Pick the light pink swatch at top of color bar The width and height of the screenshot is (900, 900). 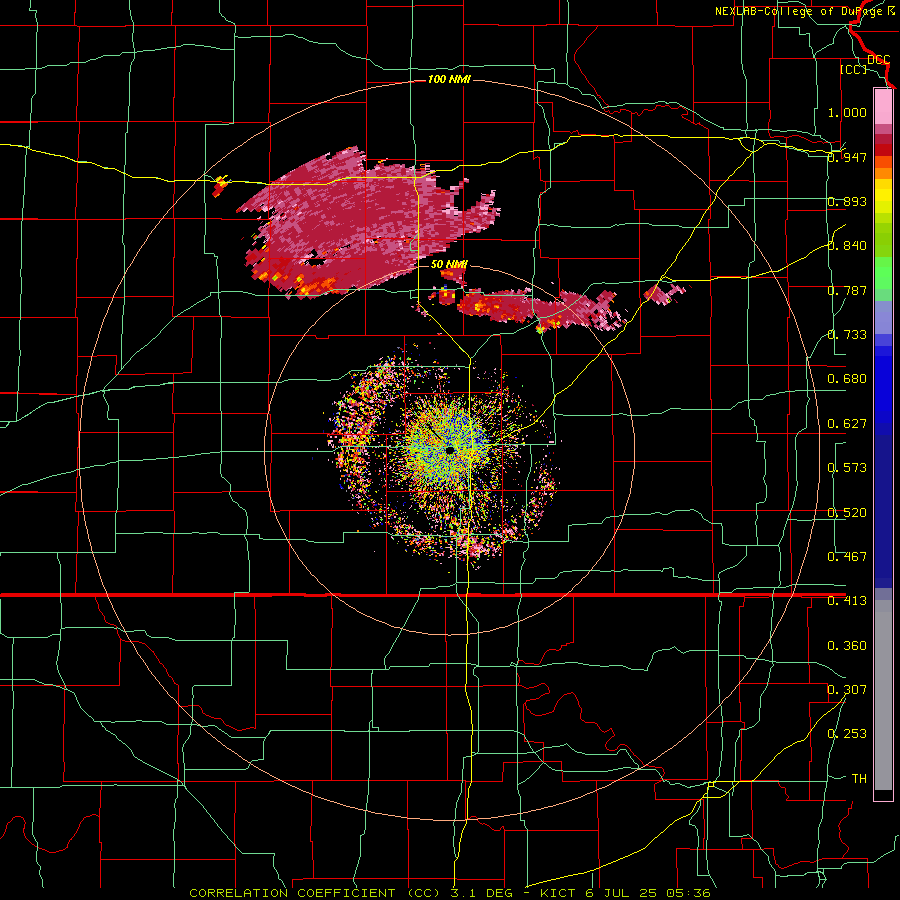pyautogui.click(x=883, y=106)
